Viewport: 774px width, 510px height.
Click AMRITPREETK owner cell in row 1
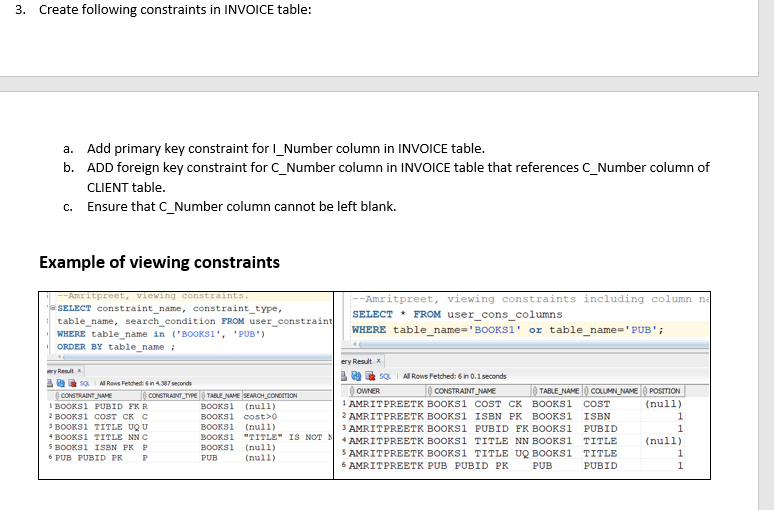(386, 404)
